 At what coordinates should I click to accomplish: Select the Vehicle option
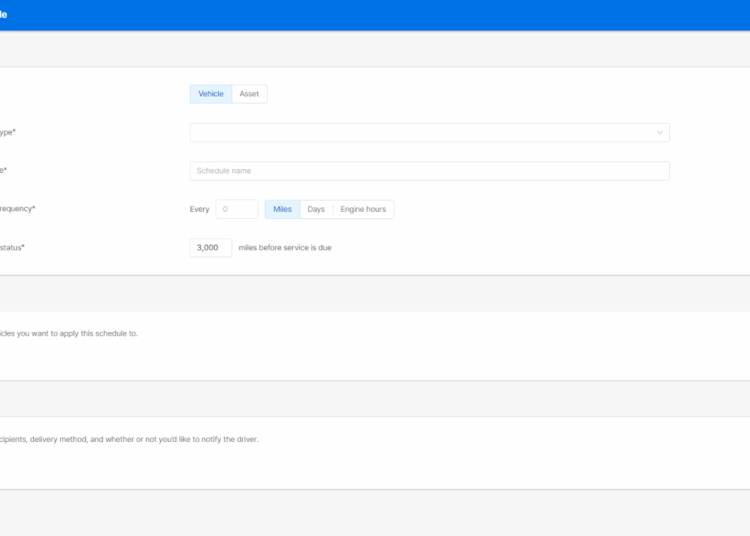(x=211, y=94)
